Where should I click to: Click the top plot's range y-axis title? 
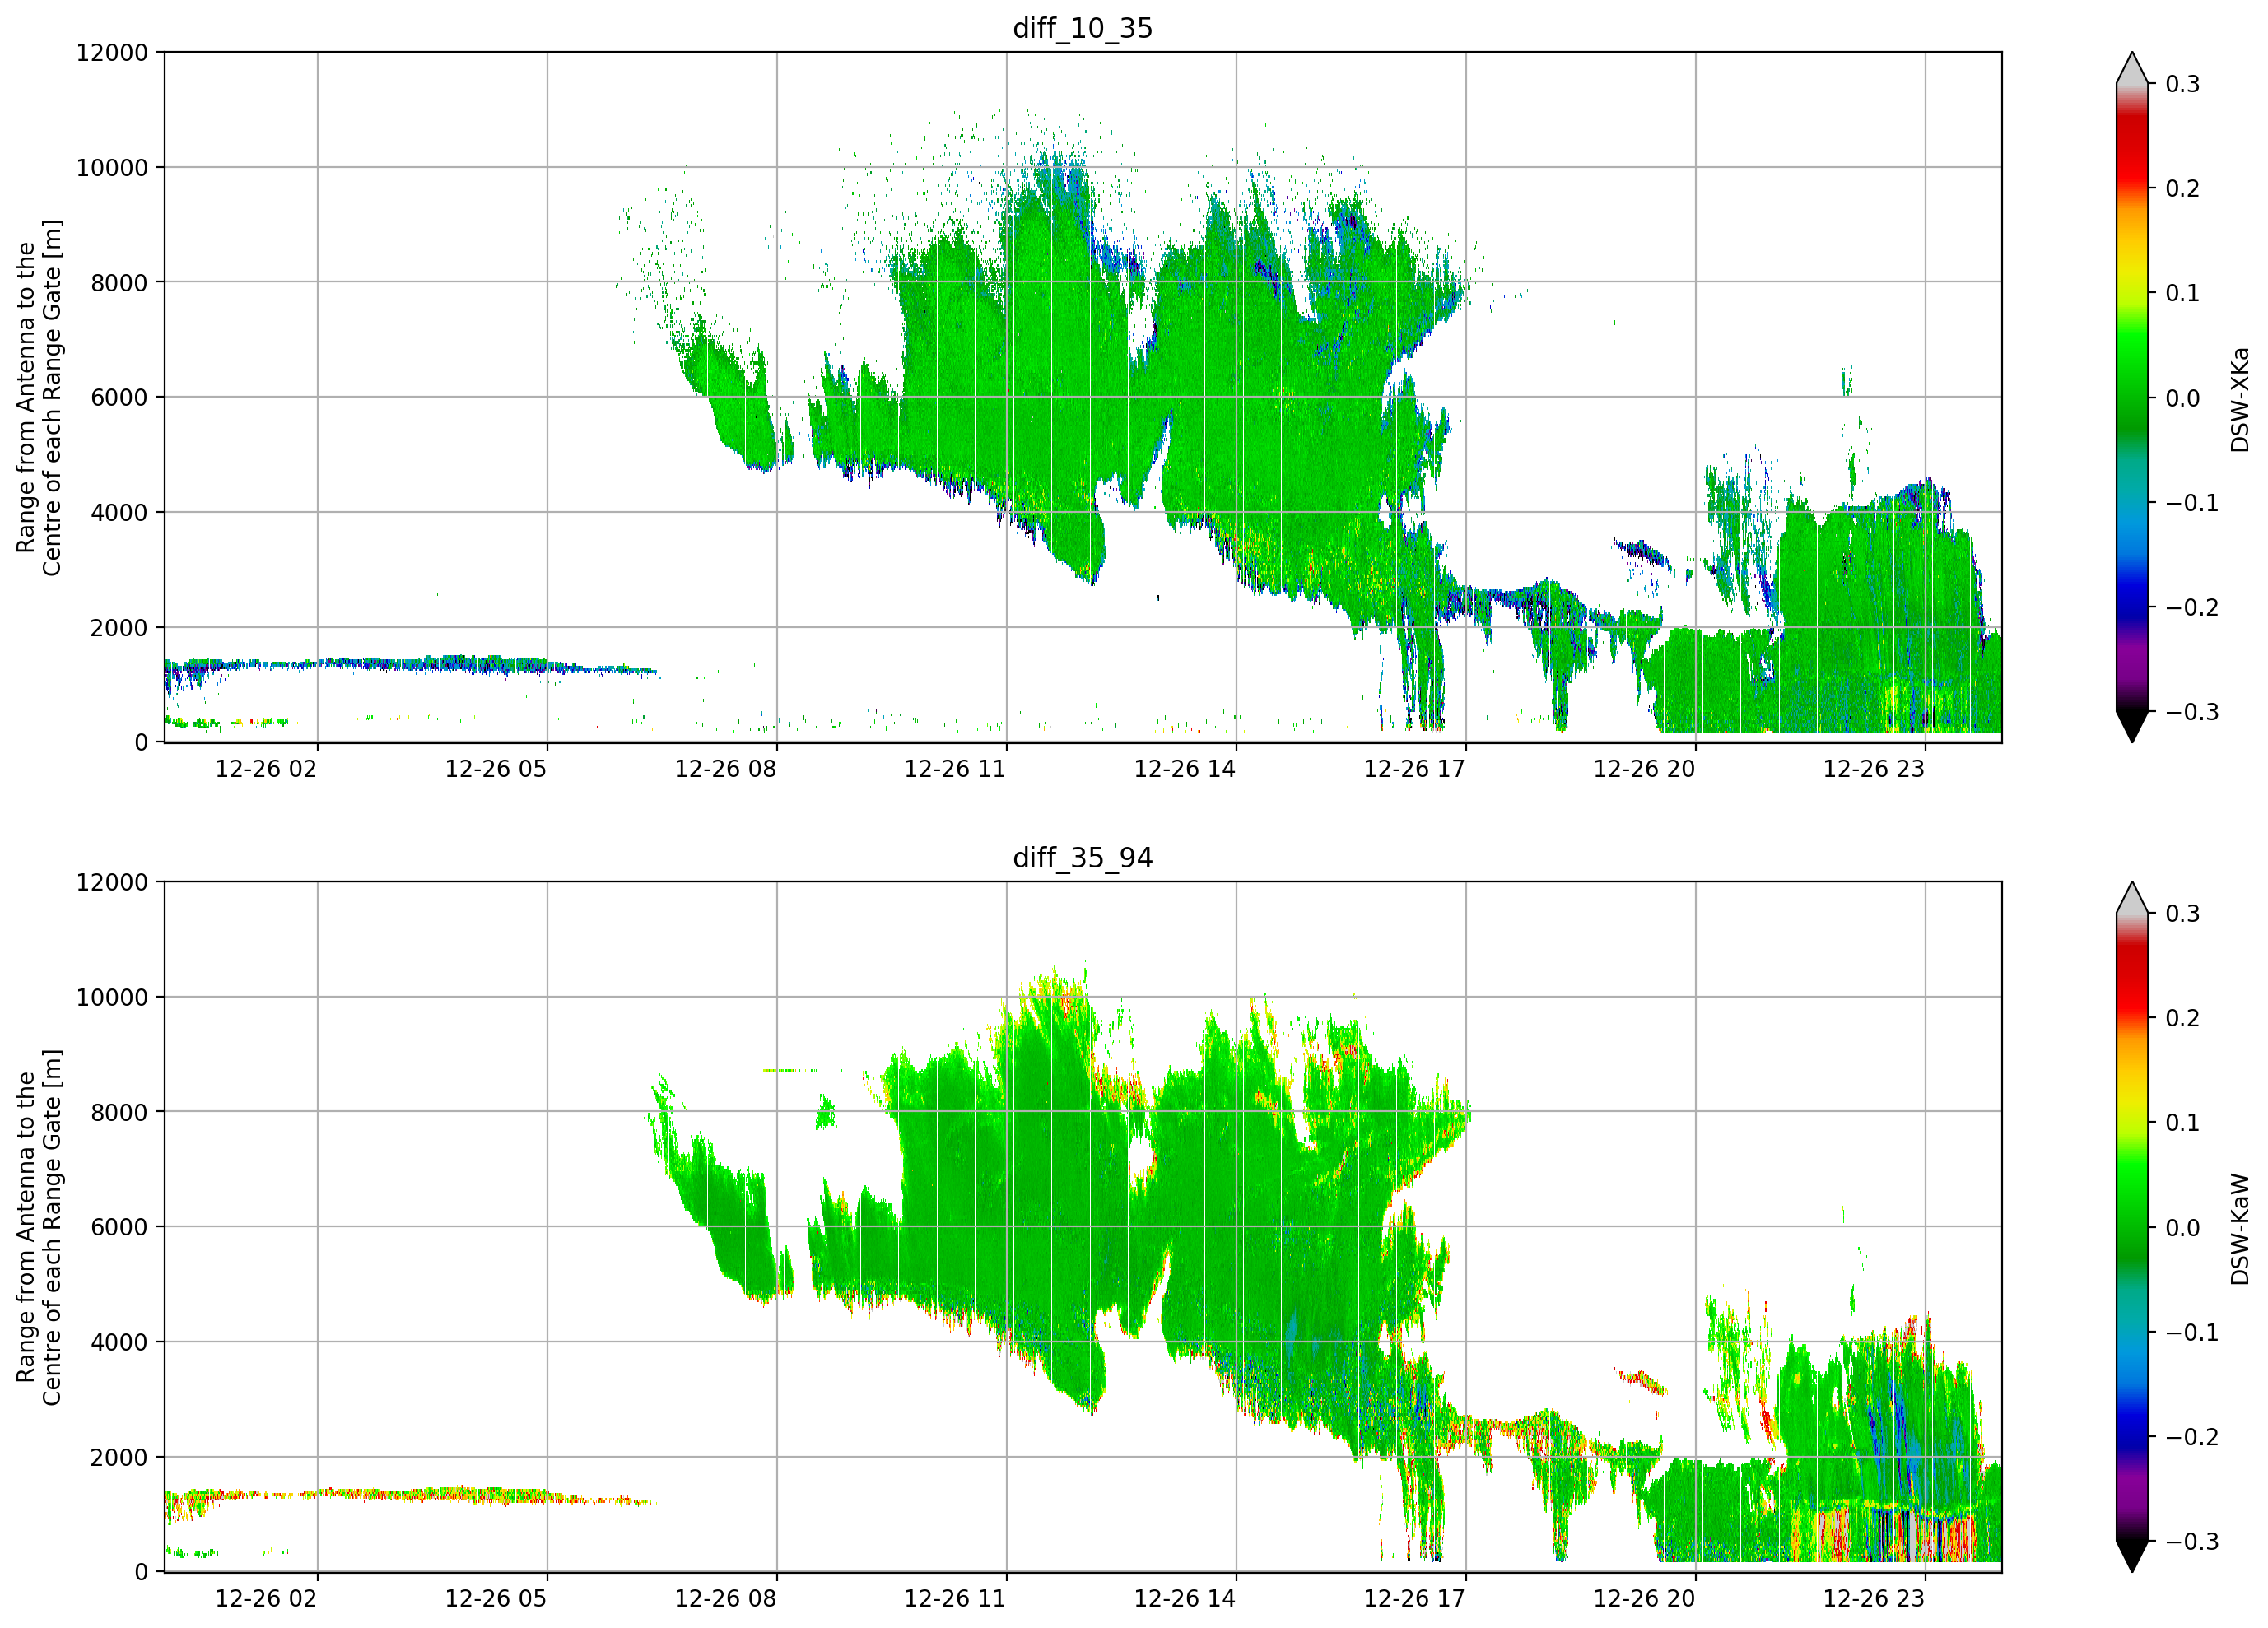click(x=39, y=398)
